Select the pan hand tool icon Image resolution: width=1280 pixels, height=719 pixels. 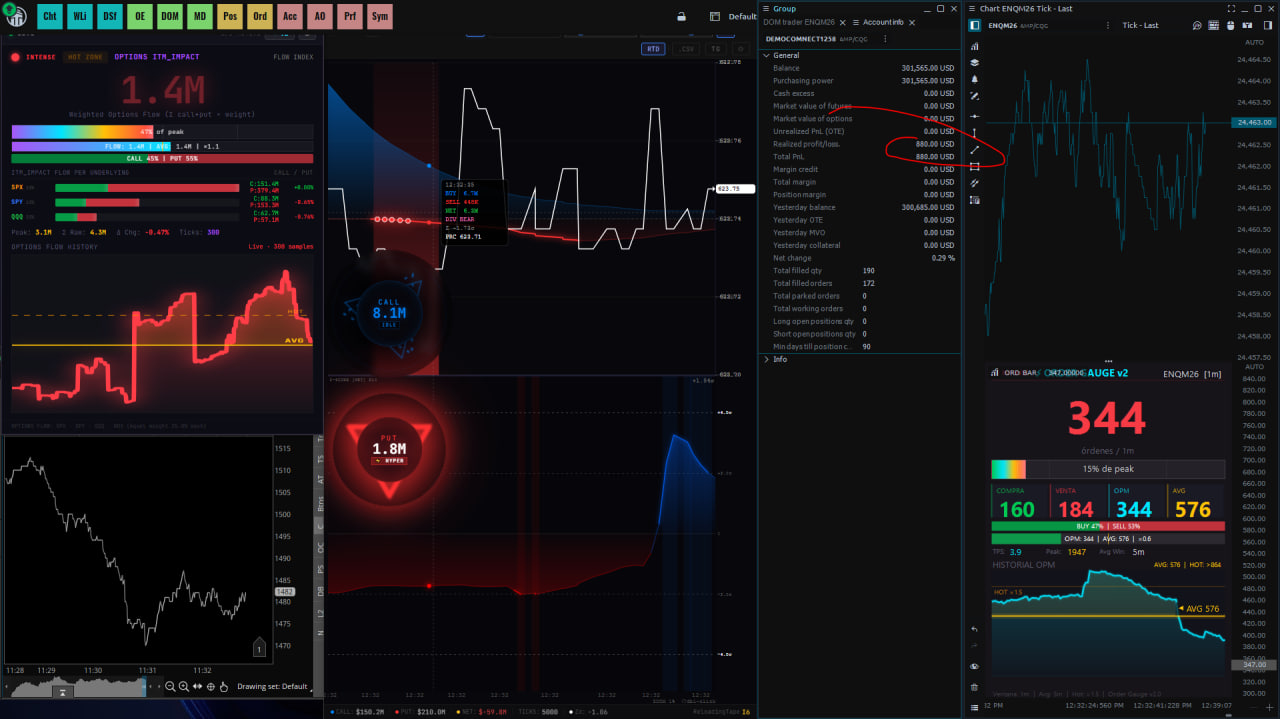point(224,686)
